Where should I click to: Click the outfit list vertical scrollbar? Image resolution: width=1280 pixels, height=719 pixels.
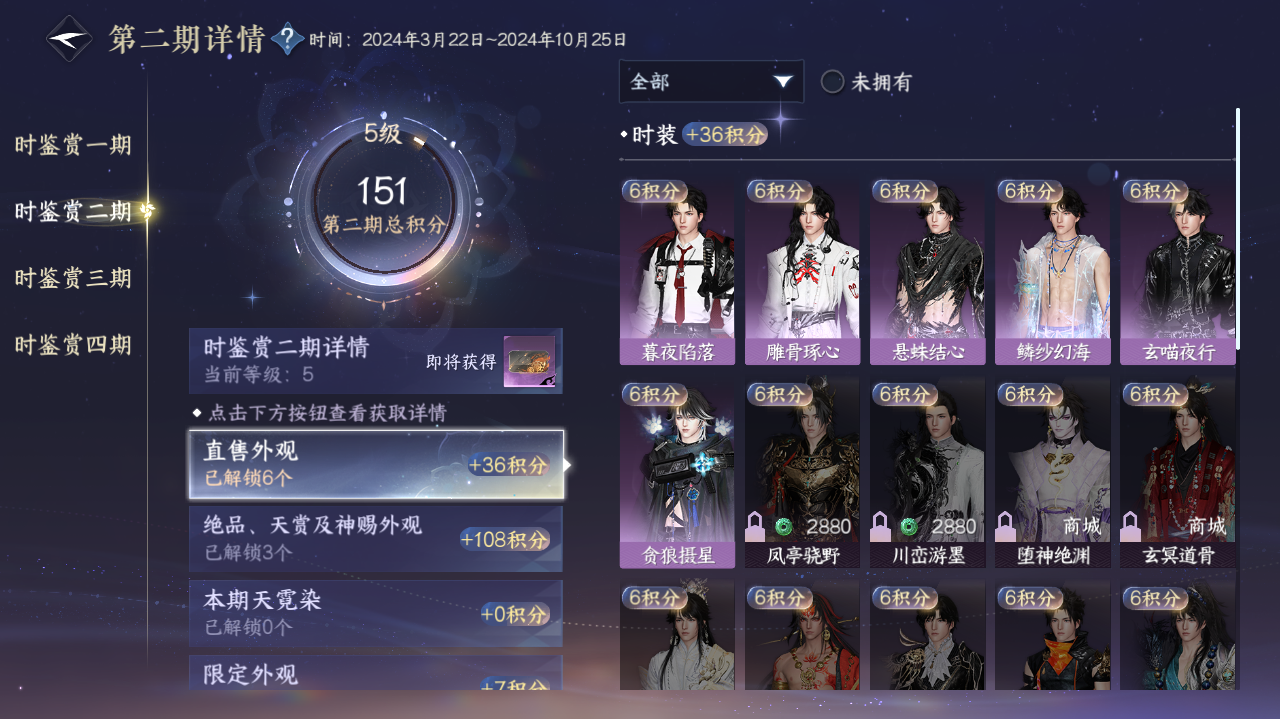1238,228
